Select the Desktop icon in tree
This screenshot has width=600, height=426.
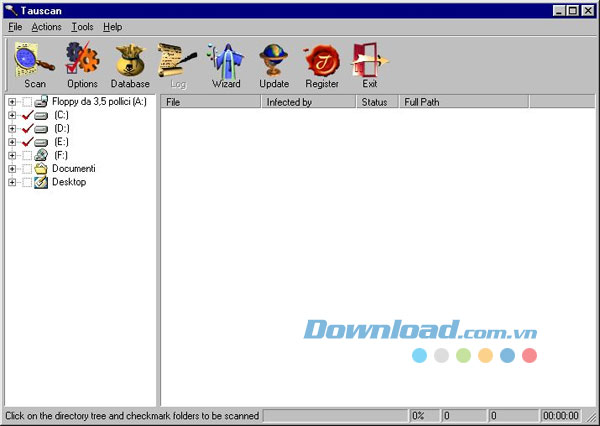coord(41,182)
